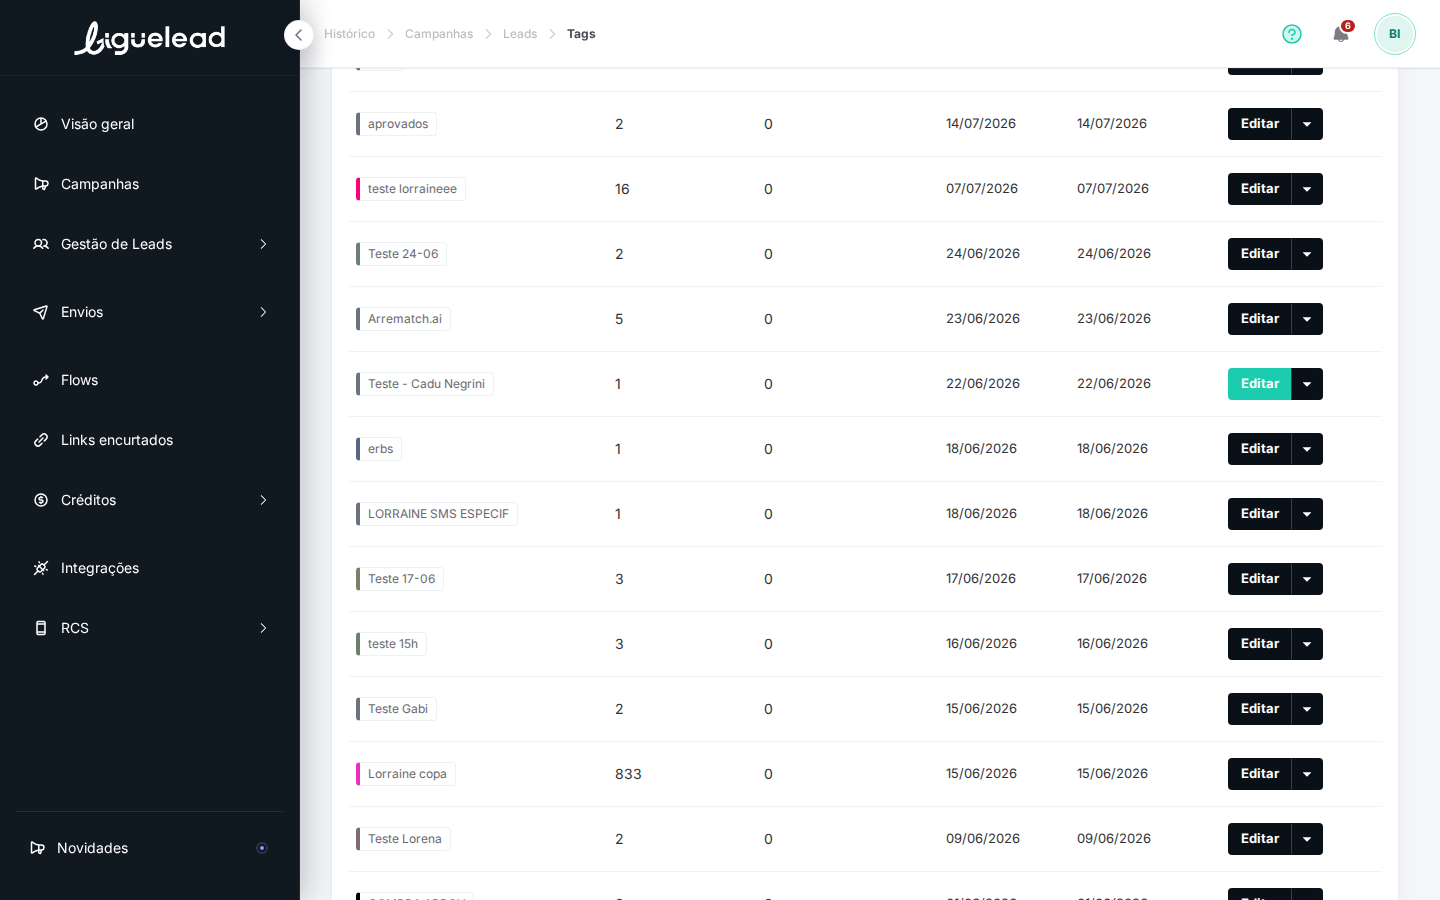
Task: Open the dropdown arrow for Teste - Cadu Negrini
Action: [1307, 384]
